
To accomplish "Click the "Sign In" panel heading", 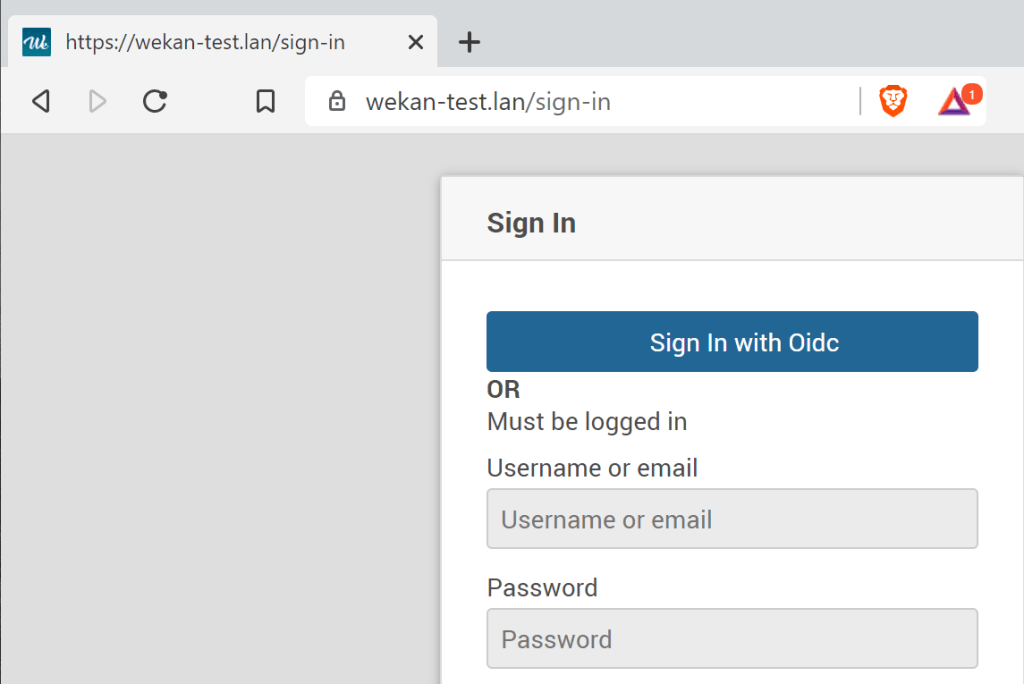I will pyautogui.click(x=531, y=222).
